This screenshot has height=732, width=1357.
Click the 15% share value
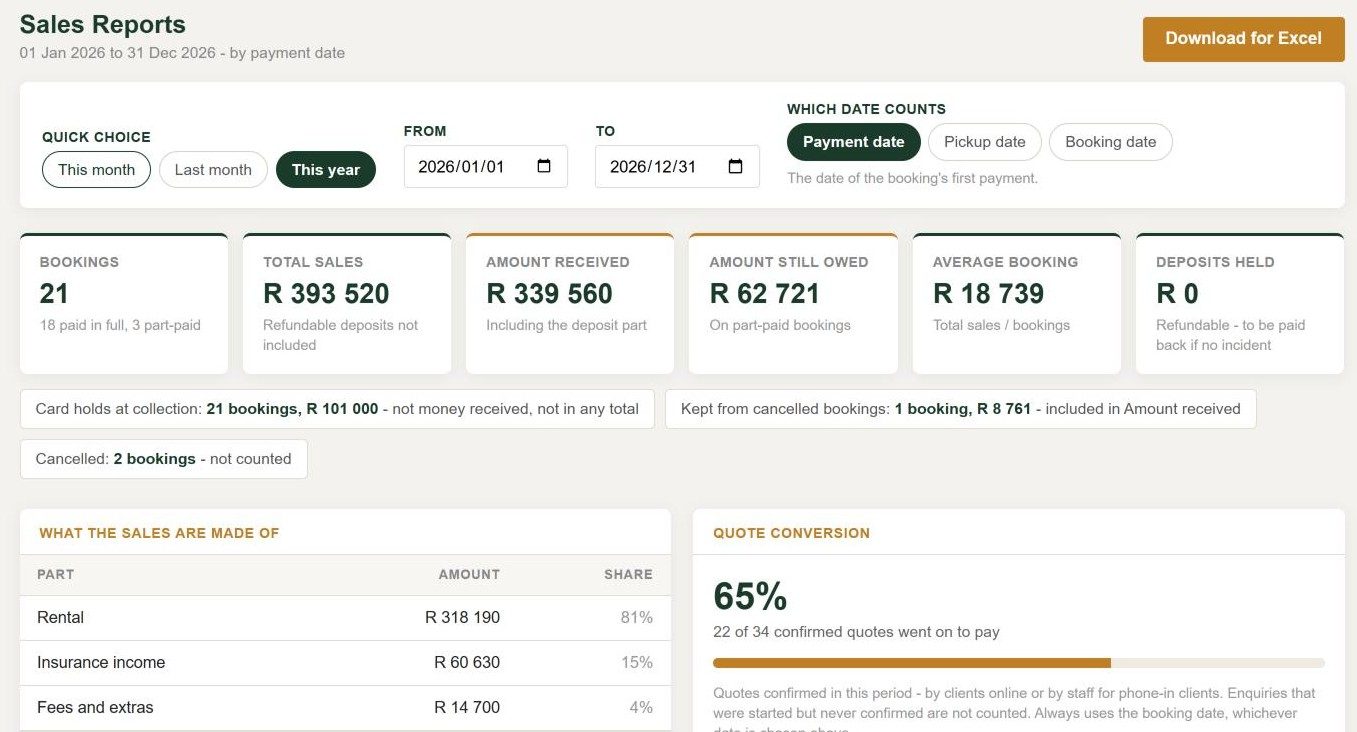(x=637, y=663)
